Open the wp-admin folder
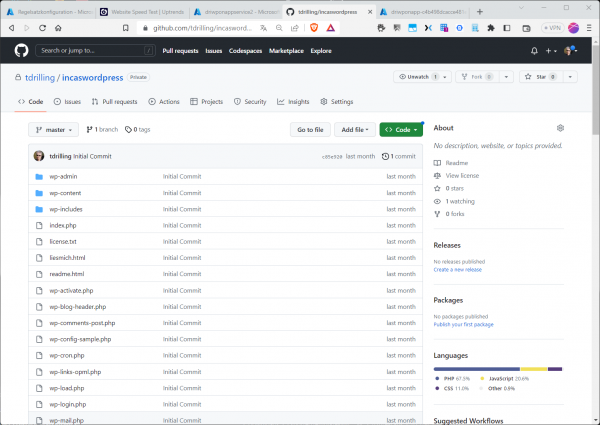The height and width of the screenshot is (425, 600). (x=63, y=176)
